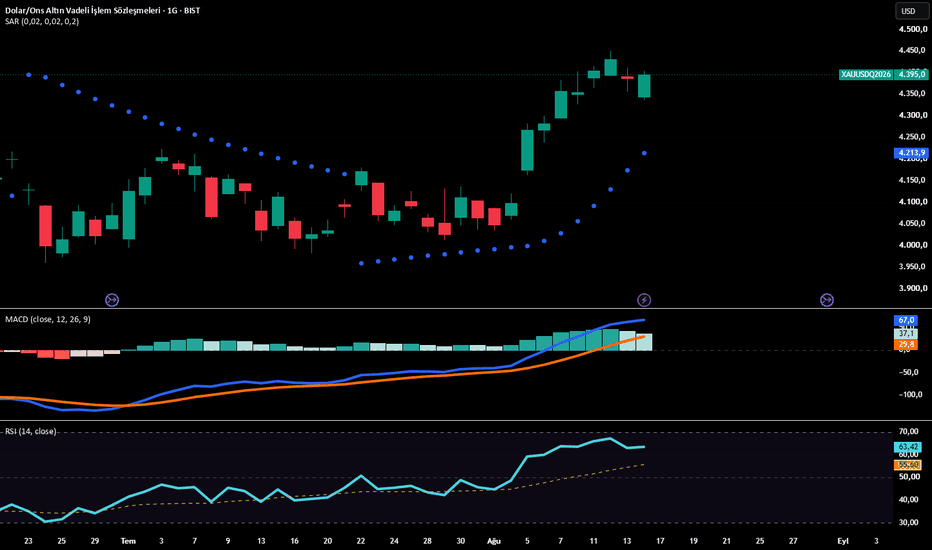Click the 21 date label on time axis
This screenshot has width=932, height=550.
point(726,541)
